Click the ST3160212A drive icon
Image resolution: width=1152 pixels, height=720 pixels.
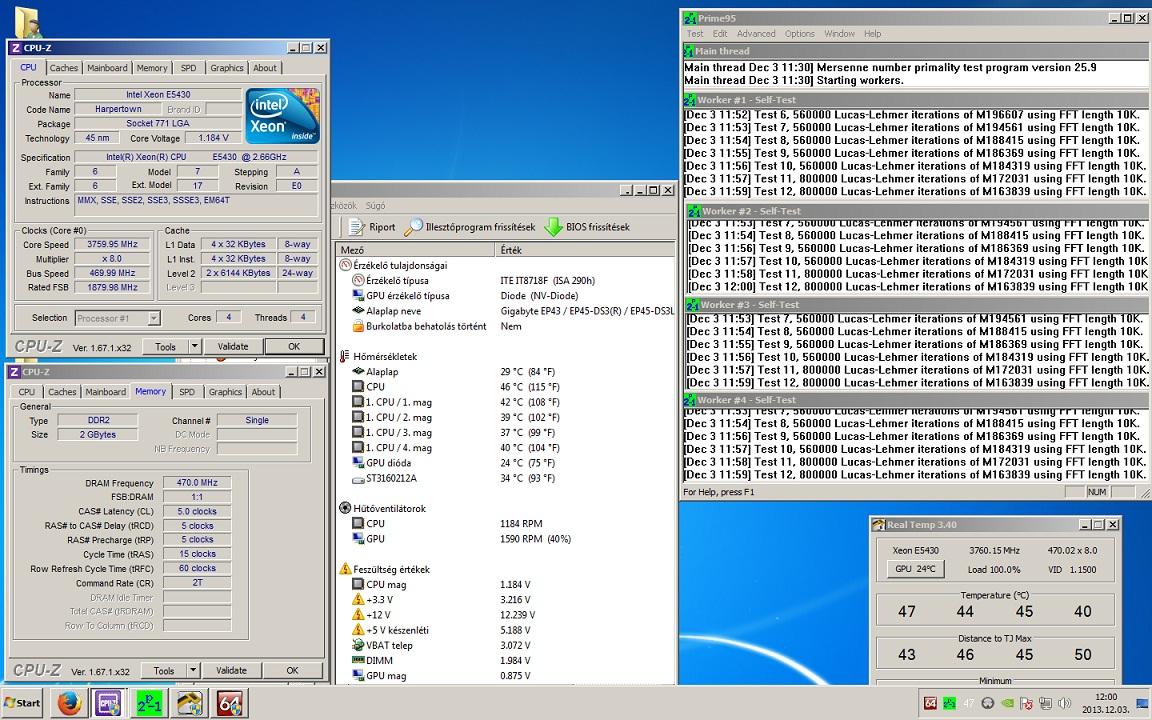click(358, 478)
